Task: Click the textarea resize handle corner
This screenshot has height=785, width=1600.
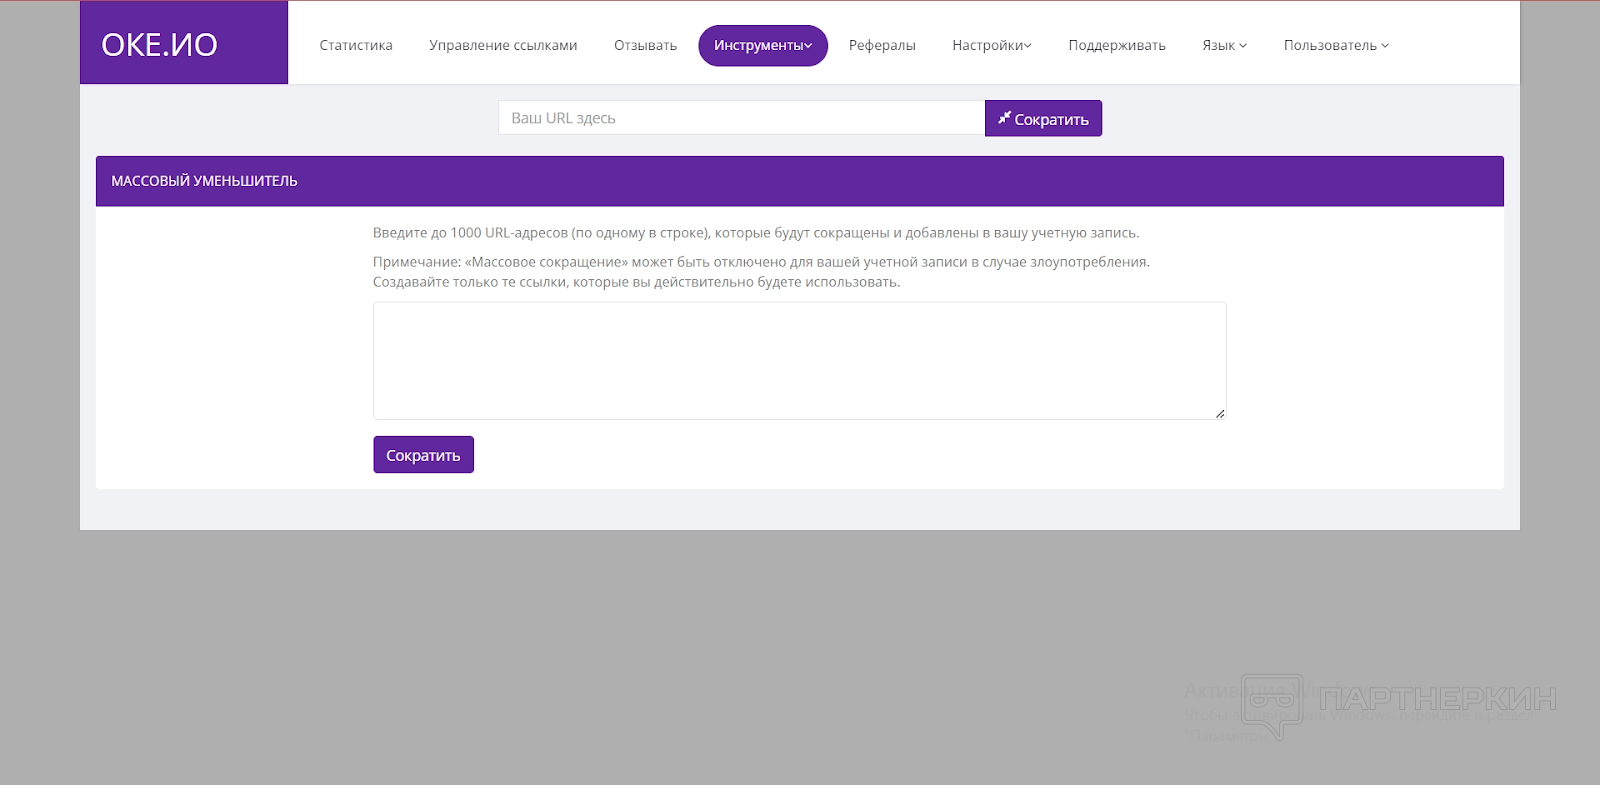Action: tap(1220, 413)
